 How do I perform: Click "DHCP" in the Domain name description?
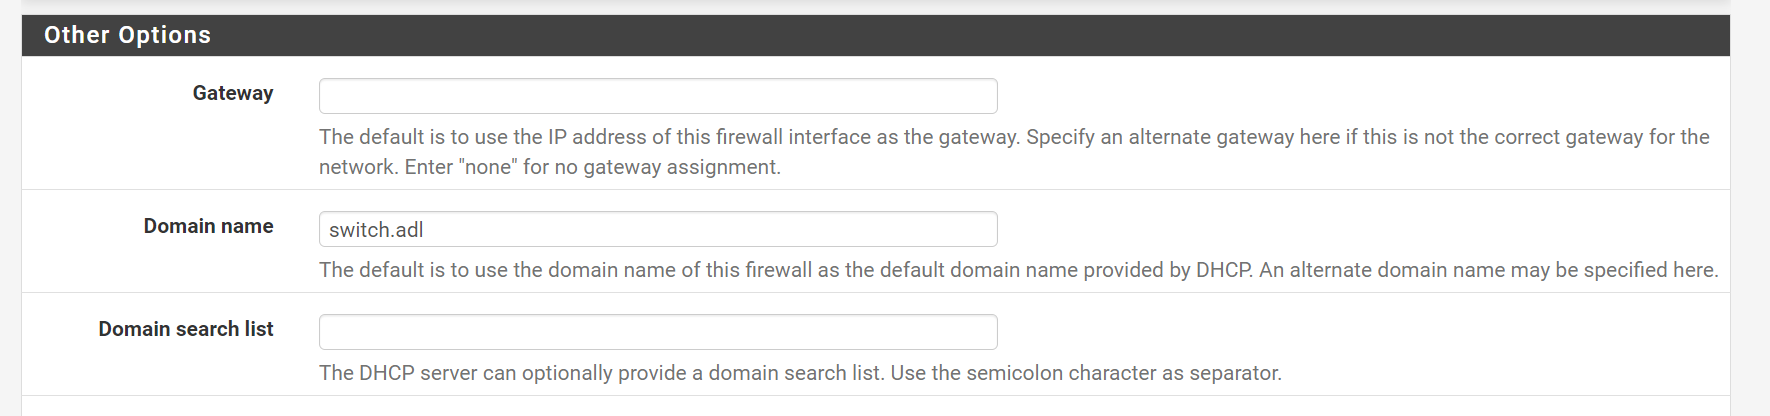click(1223, 270)
